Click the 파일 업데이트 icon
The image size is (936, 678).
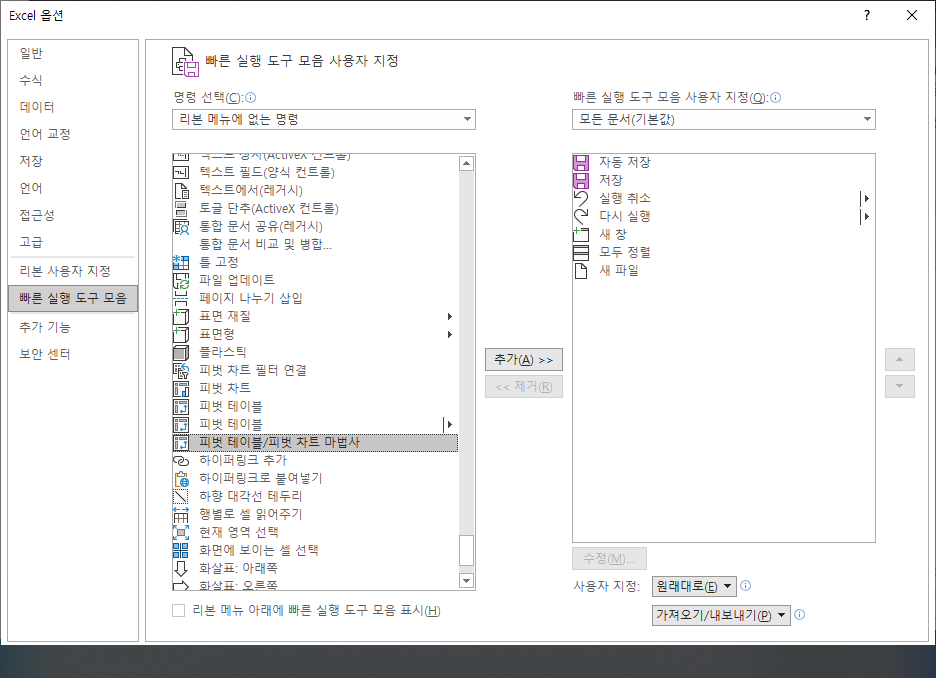click(181, 280)
